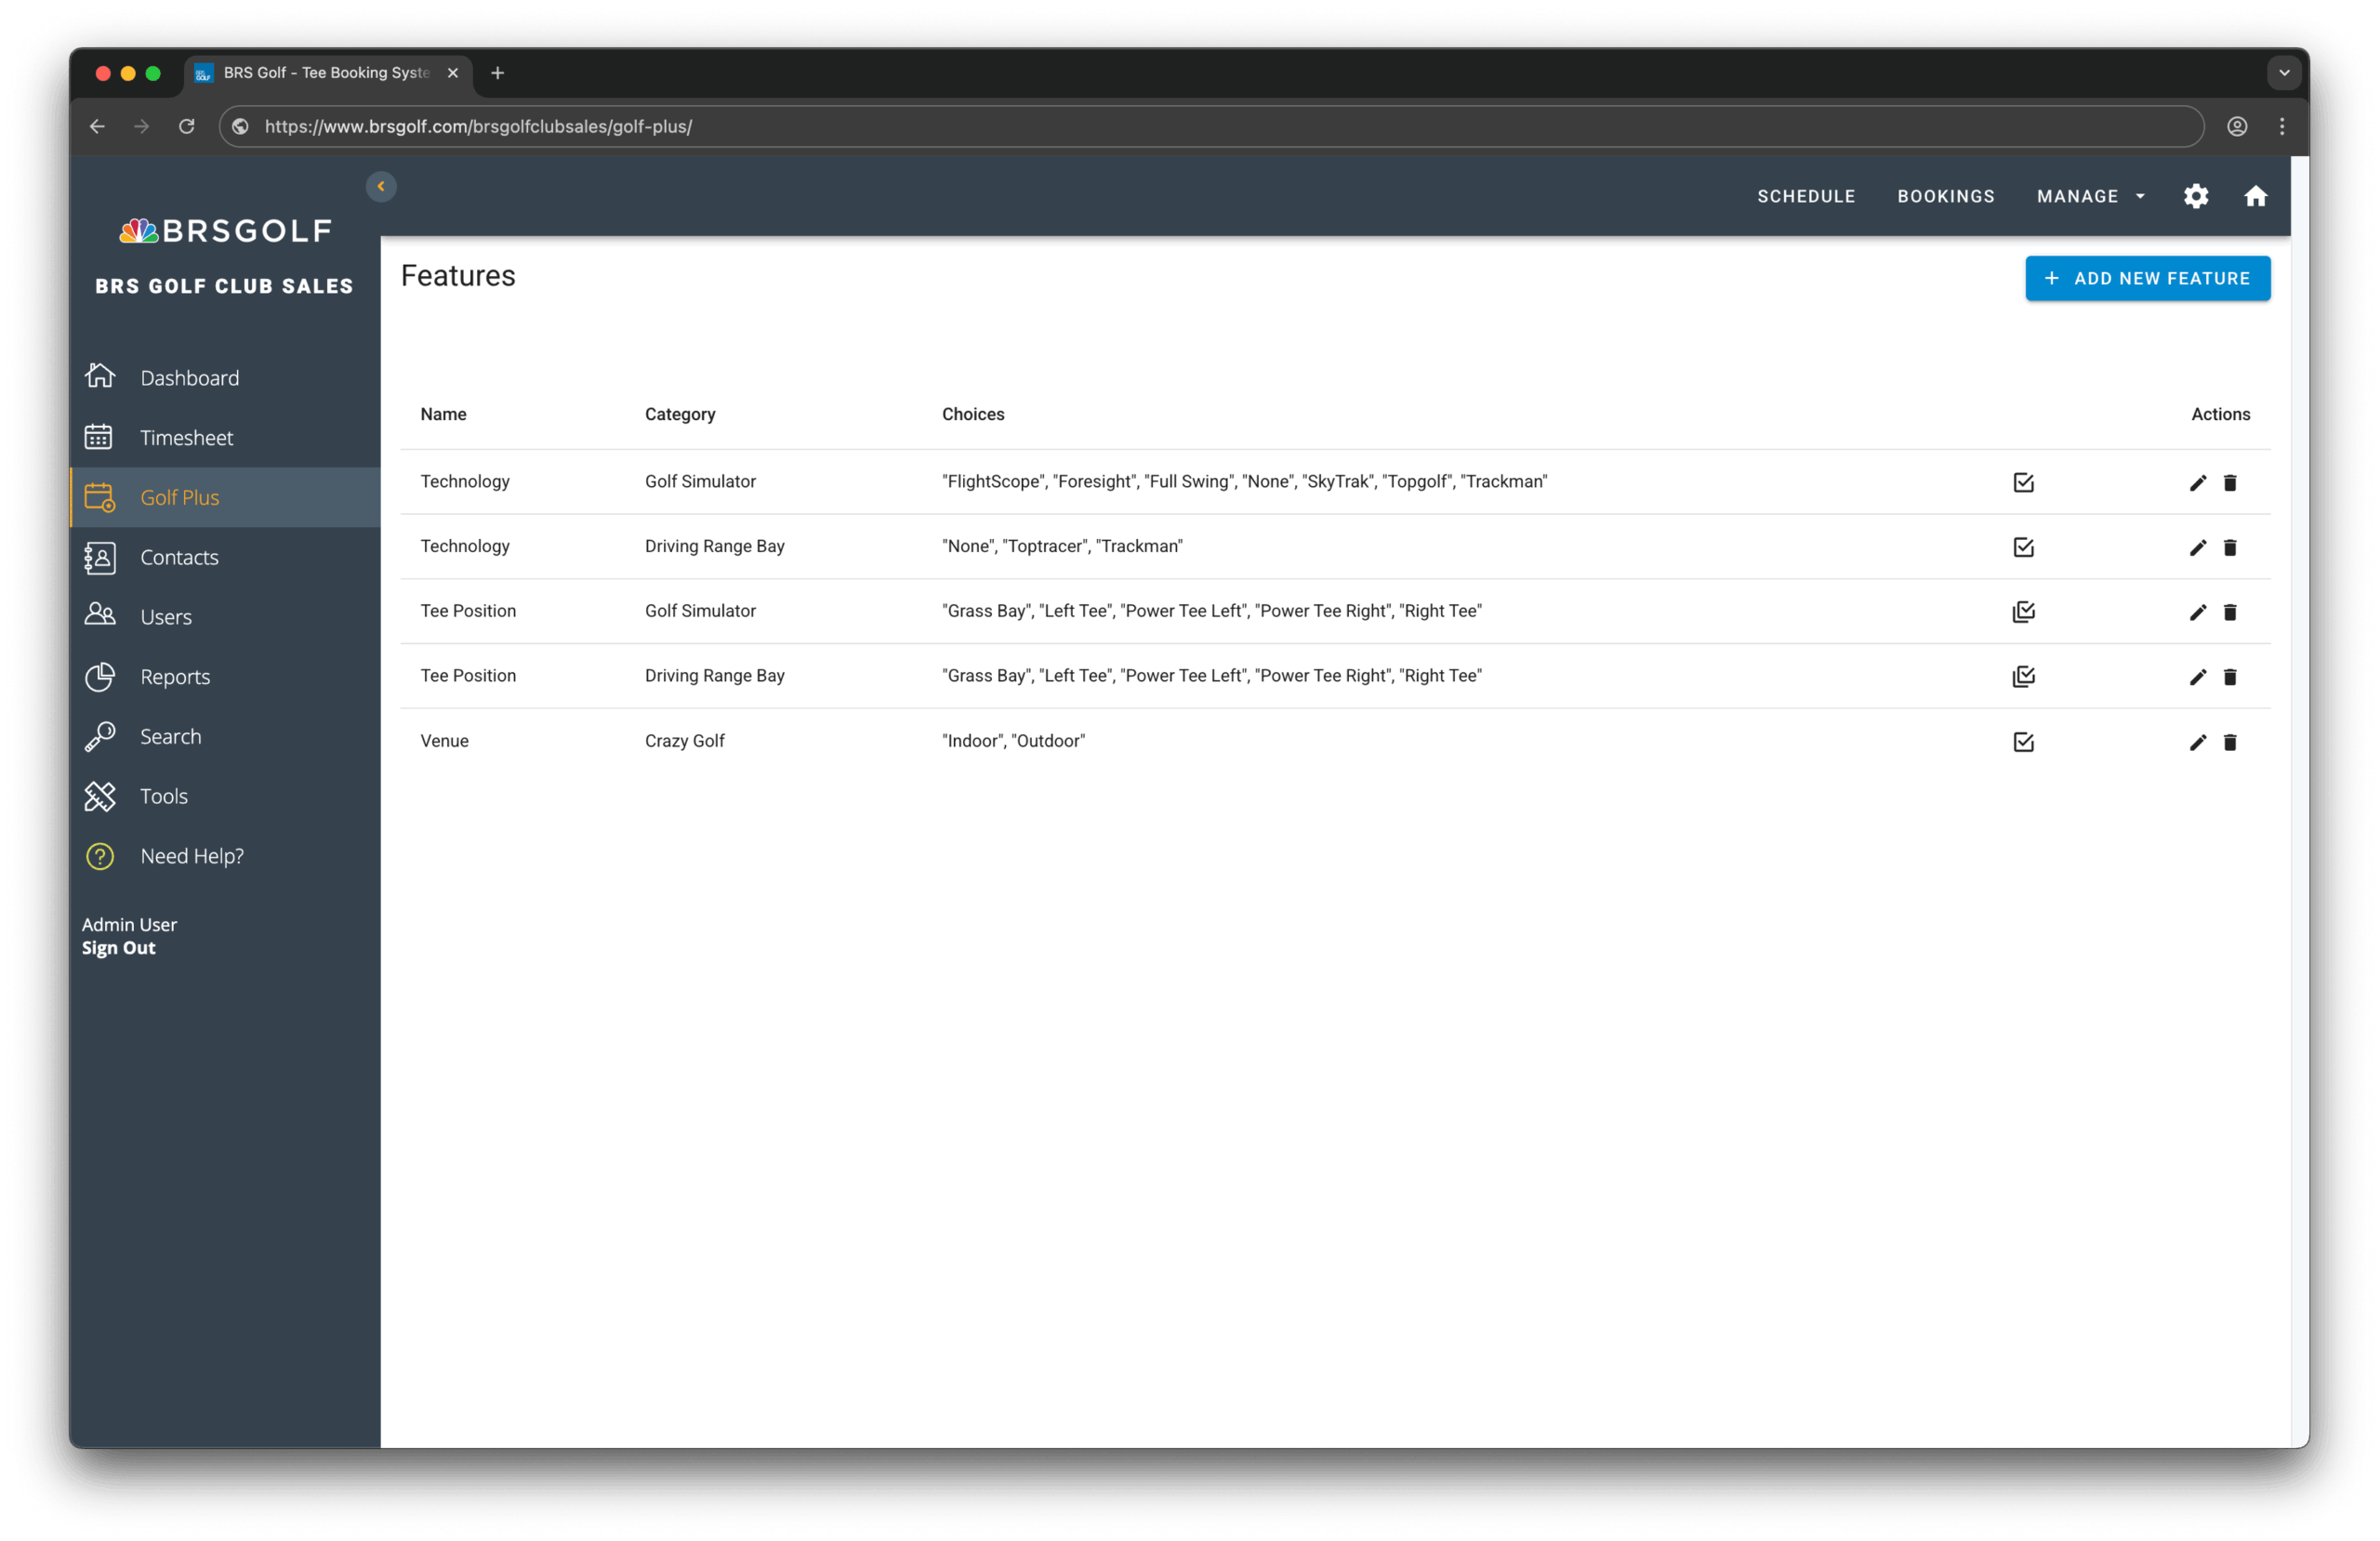Click the ADD NEW FEATURE button
Viewport: 2380px width, 1541px height.
point(2147,279)
